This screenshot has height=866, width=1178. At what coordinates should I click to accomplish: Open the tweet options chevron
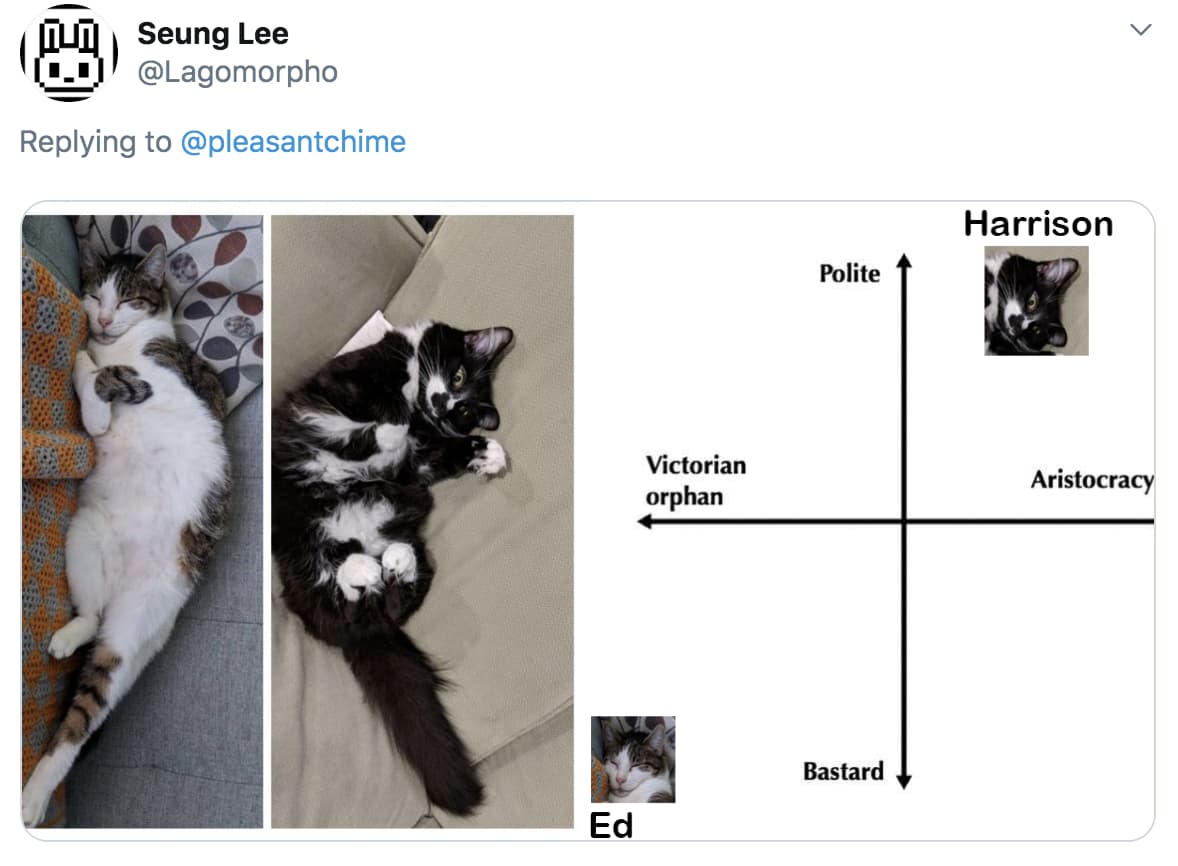click(x=1140, y=30)
